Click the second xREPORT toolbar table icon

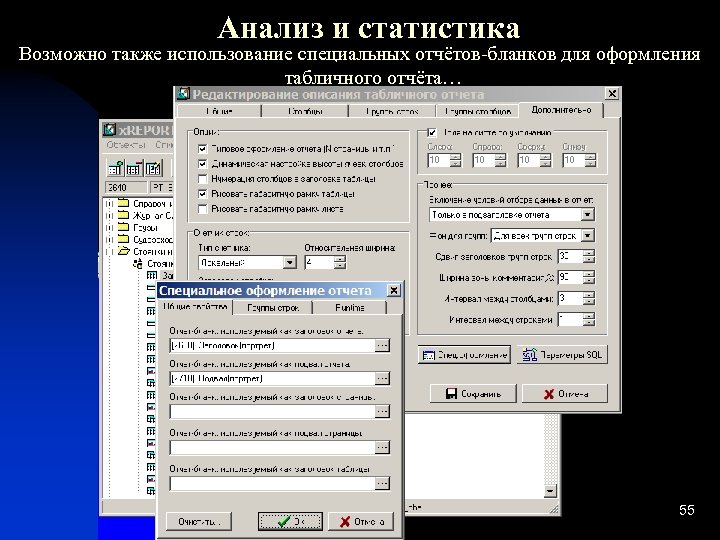(135, 168)
